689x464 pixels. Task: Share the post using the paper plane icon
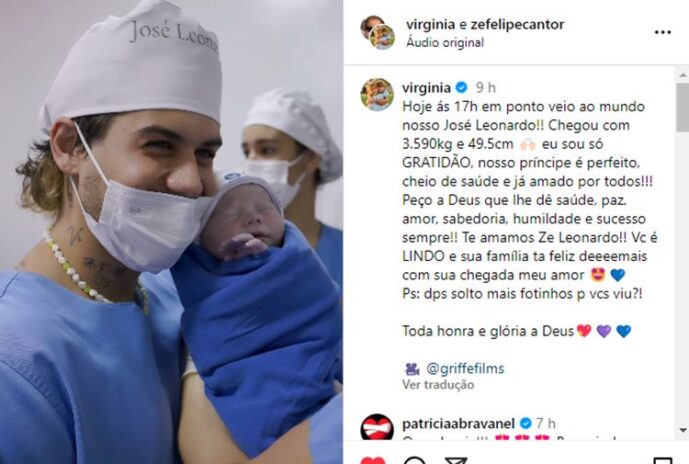click(x=456, y=460)
